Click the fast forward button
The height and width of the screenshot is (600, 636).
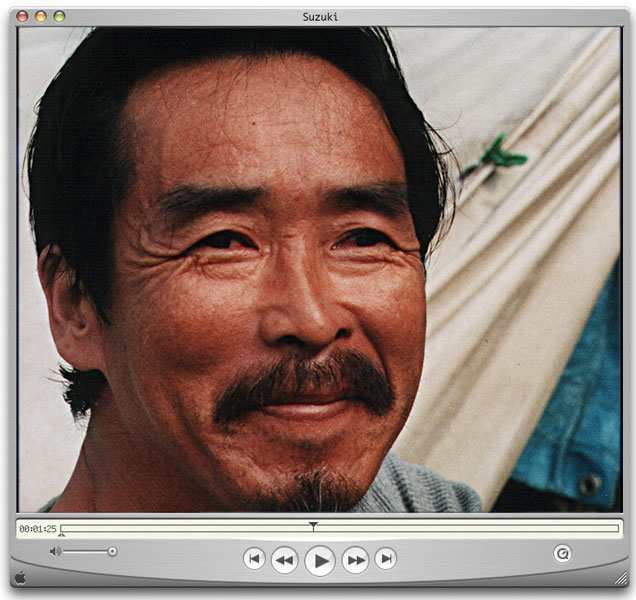(356, 560)
